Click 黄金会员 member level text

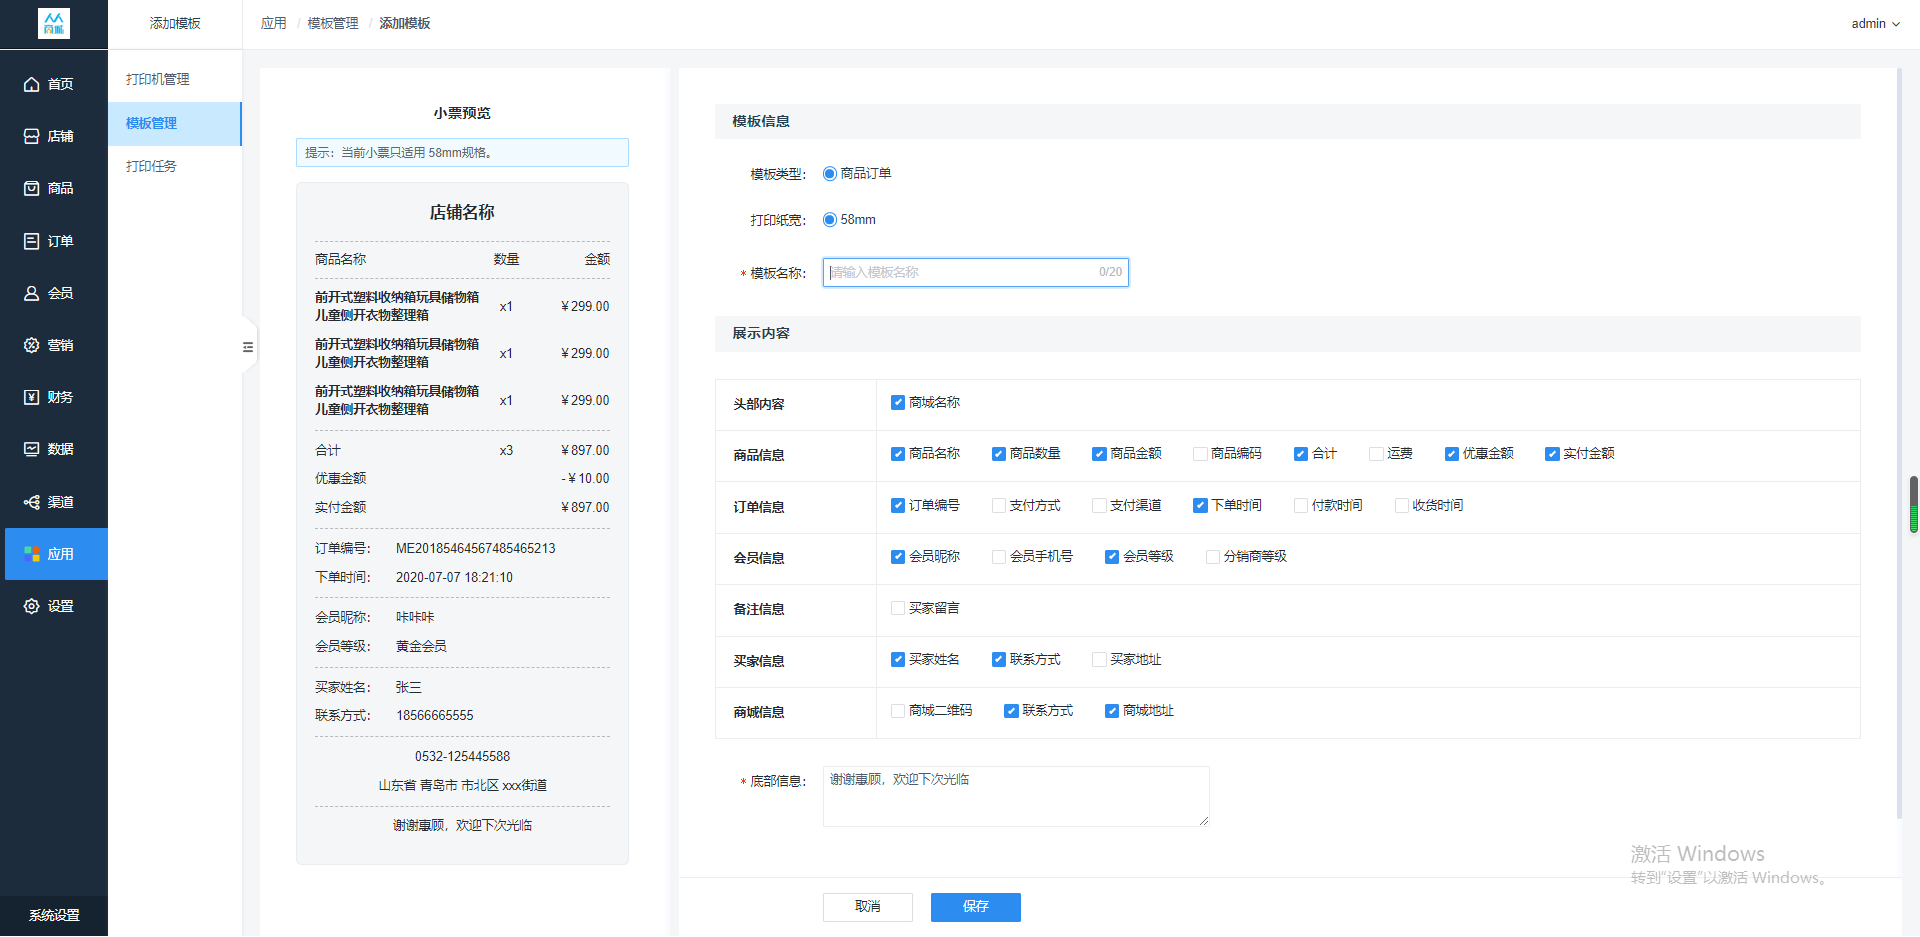point(421,647)
